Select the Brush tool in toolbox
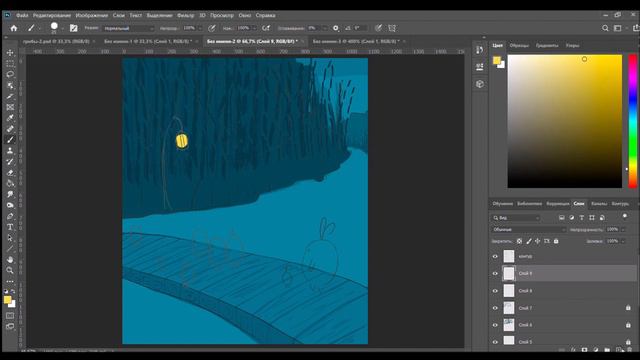Screen dimensions: 640x360 click(x=10, y=140)
